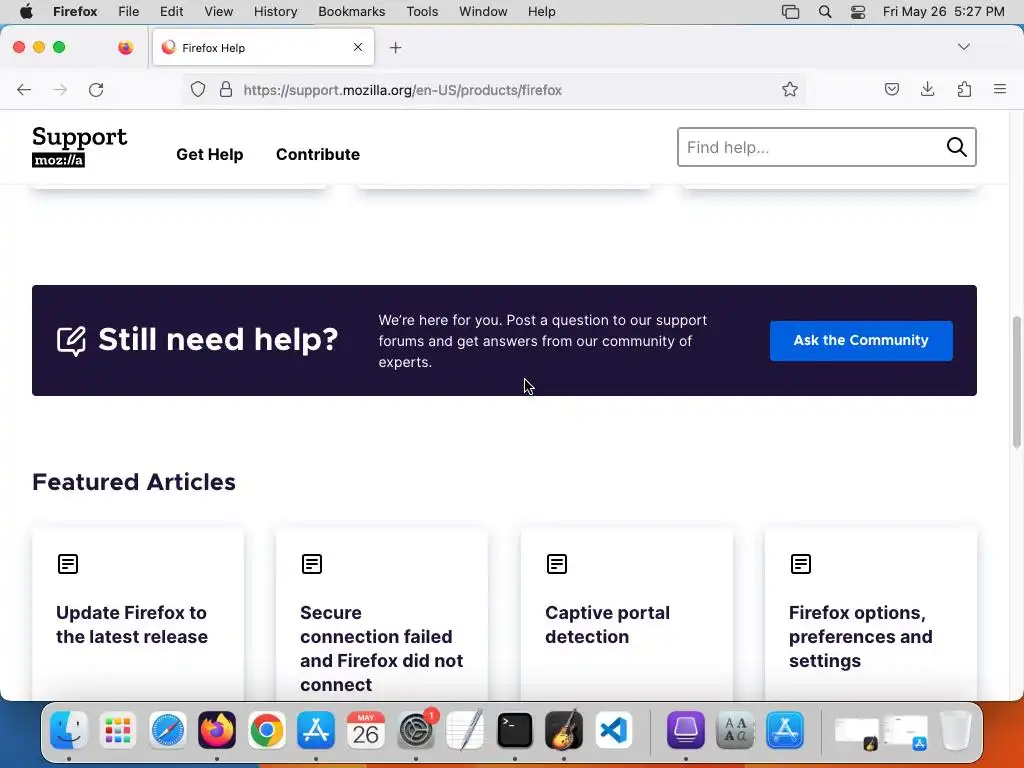
Task: Open a new tab with plus button
Action: pyautogui.click(x=395, y=48)
